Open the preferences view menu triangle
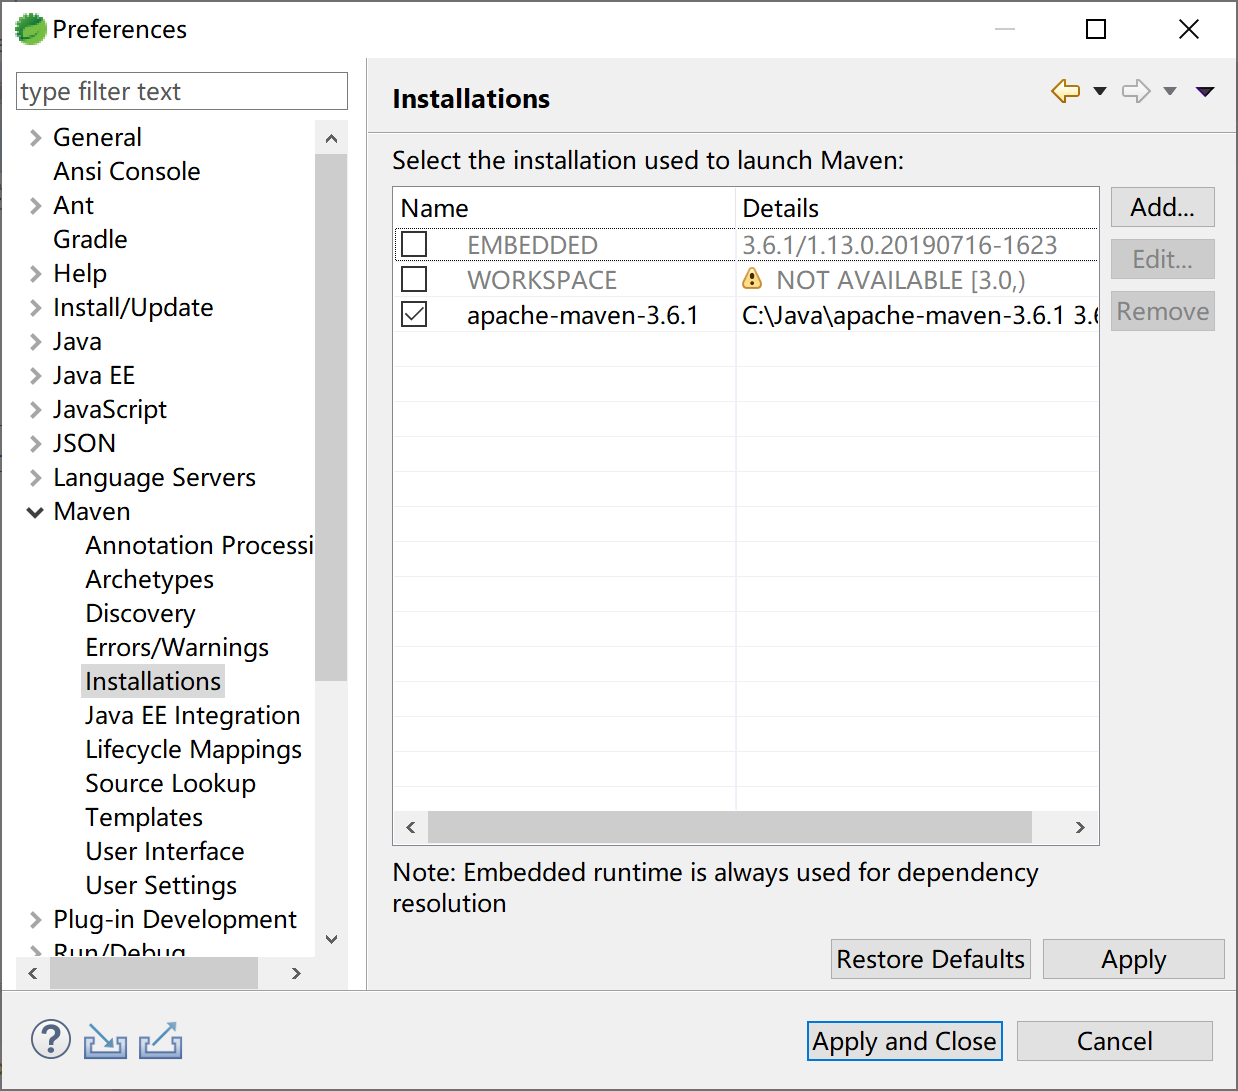 [x=1205, y=92]
